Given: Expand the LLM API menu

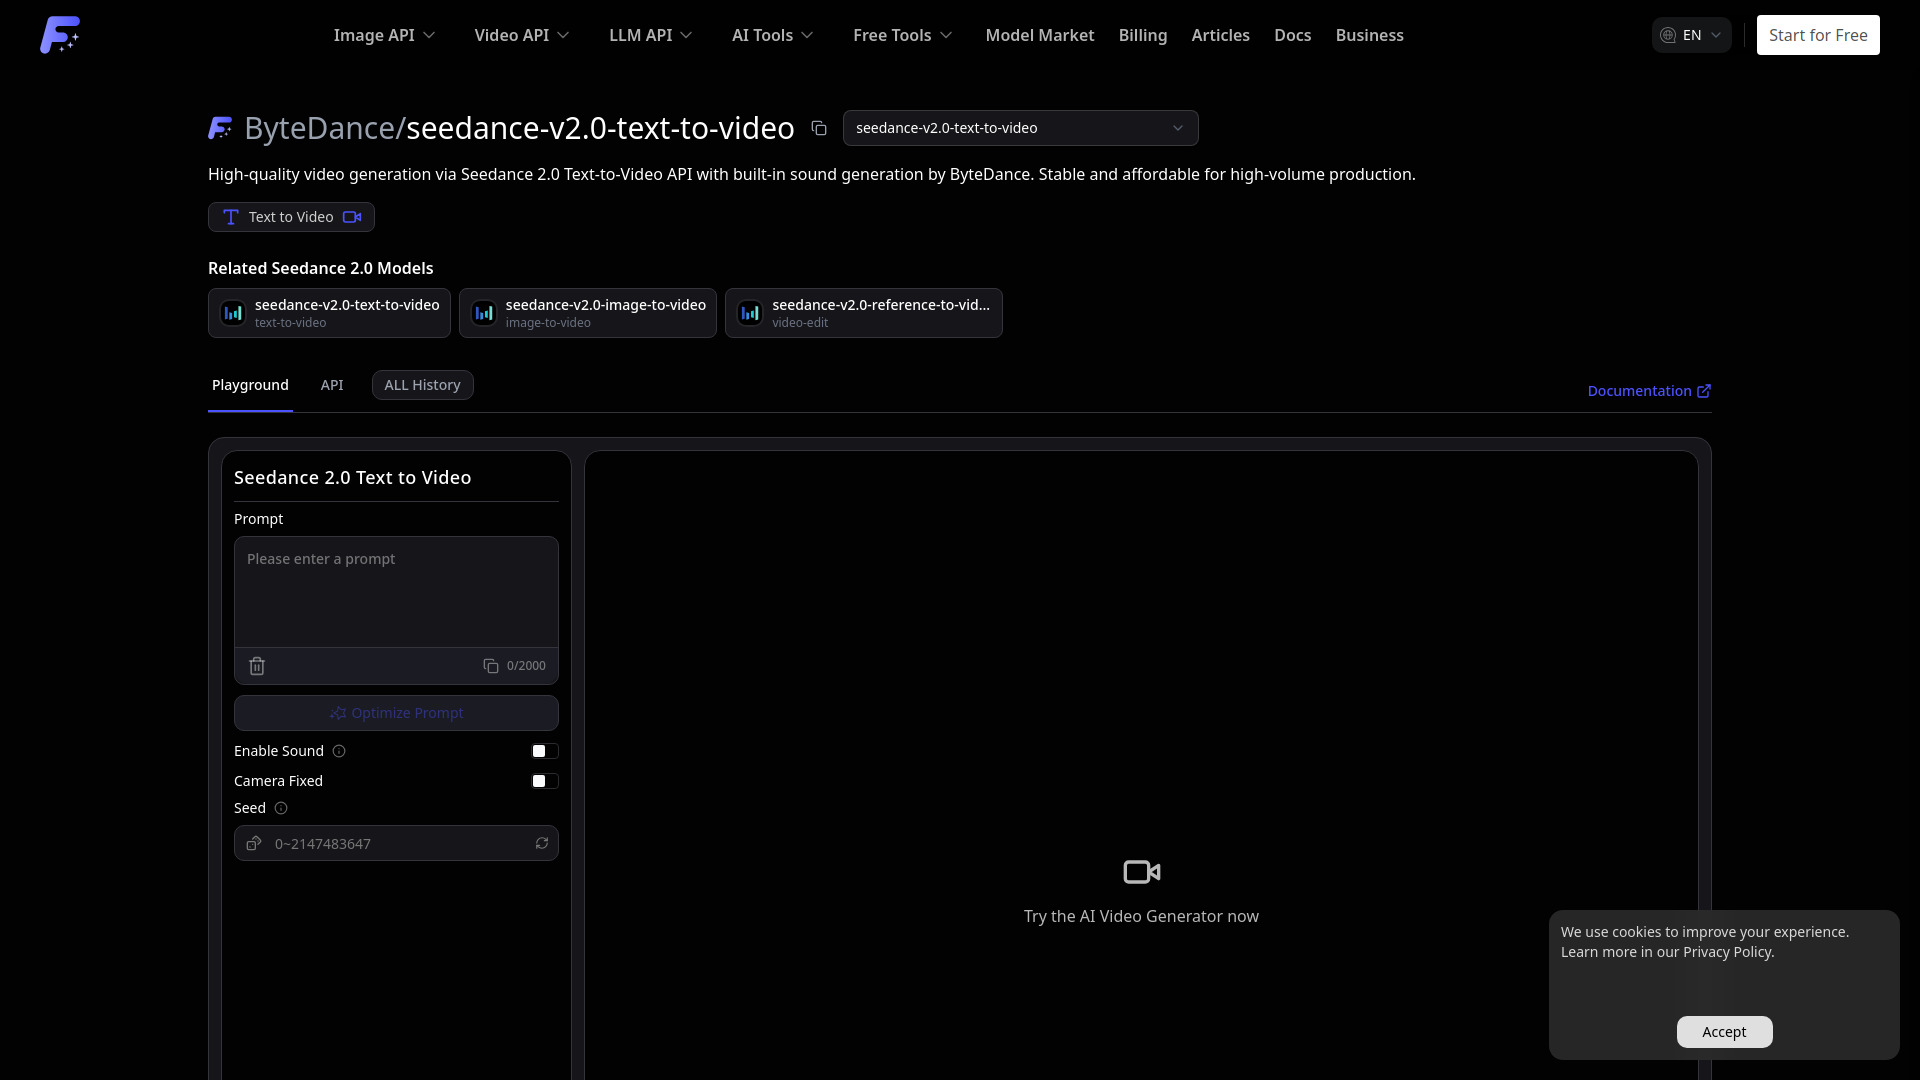Looking at the screenshot, I should click(651, 35).
